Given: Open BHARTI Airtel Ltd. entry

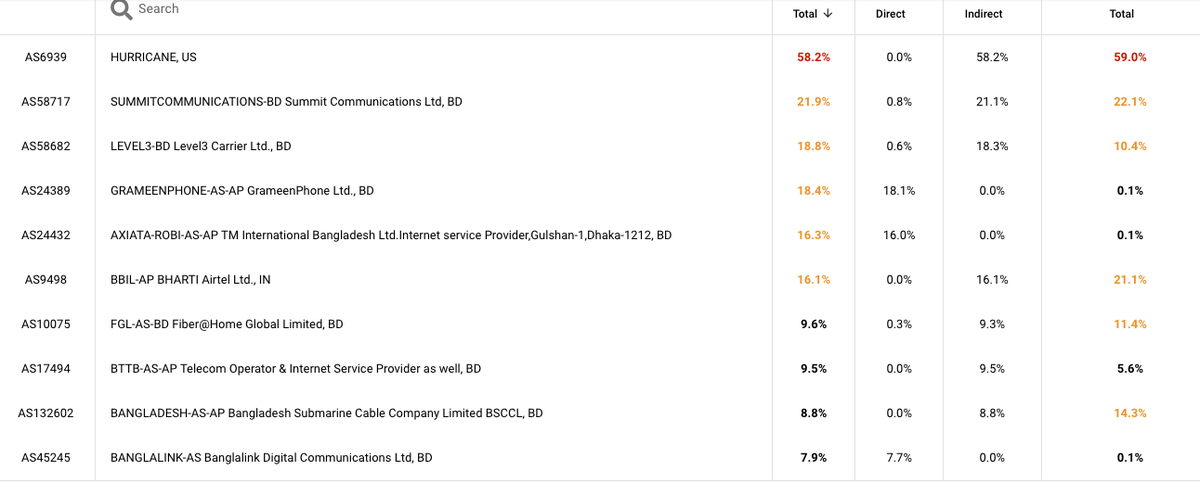Looking at the screenshot, I should (190, 280).
